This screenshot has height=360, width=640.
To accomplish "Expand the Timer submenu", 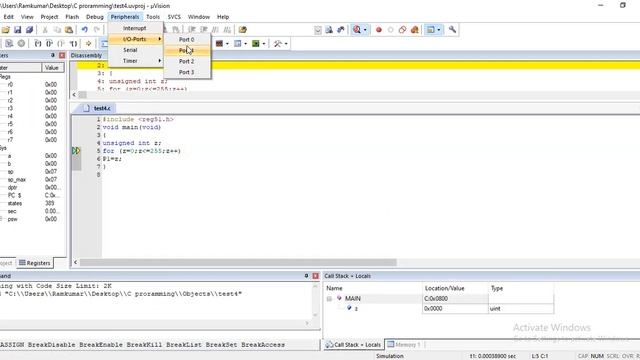I will [136, 61].
